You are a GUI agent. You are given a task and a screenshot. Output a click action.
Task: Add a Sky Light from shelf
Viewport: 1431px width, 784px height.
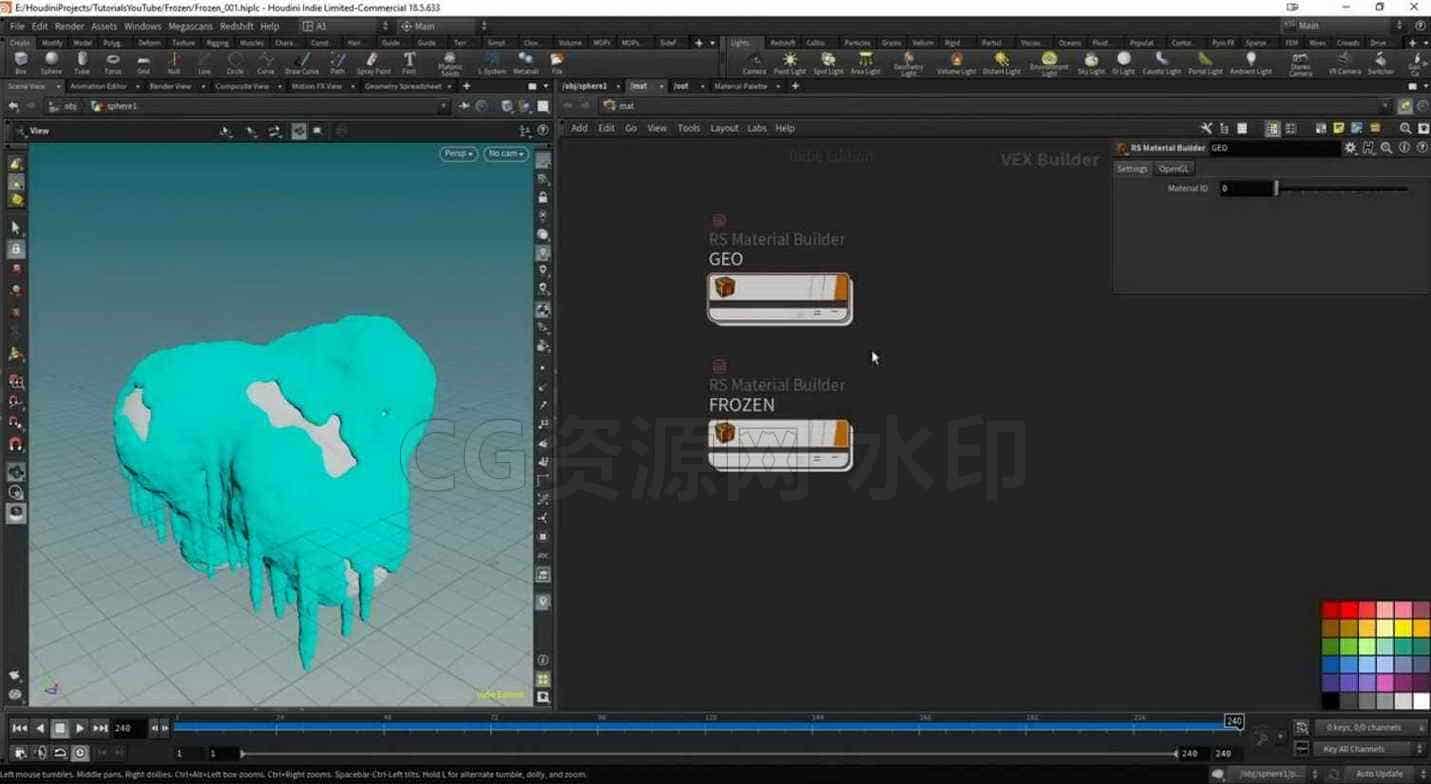1091,63
